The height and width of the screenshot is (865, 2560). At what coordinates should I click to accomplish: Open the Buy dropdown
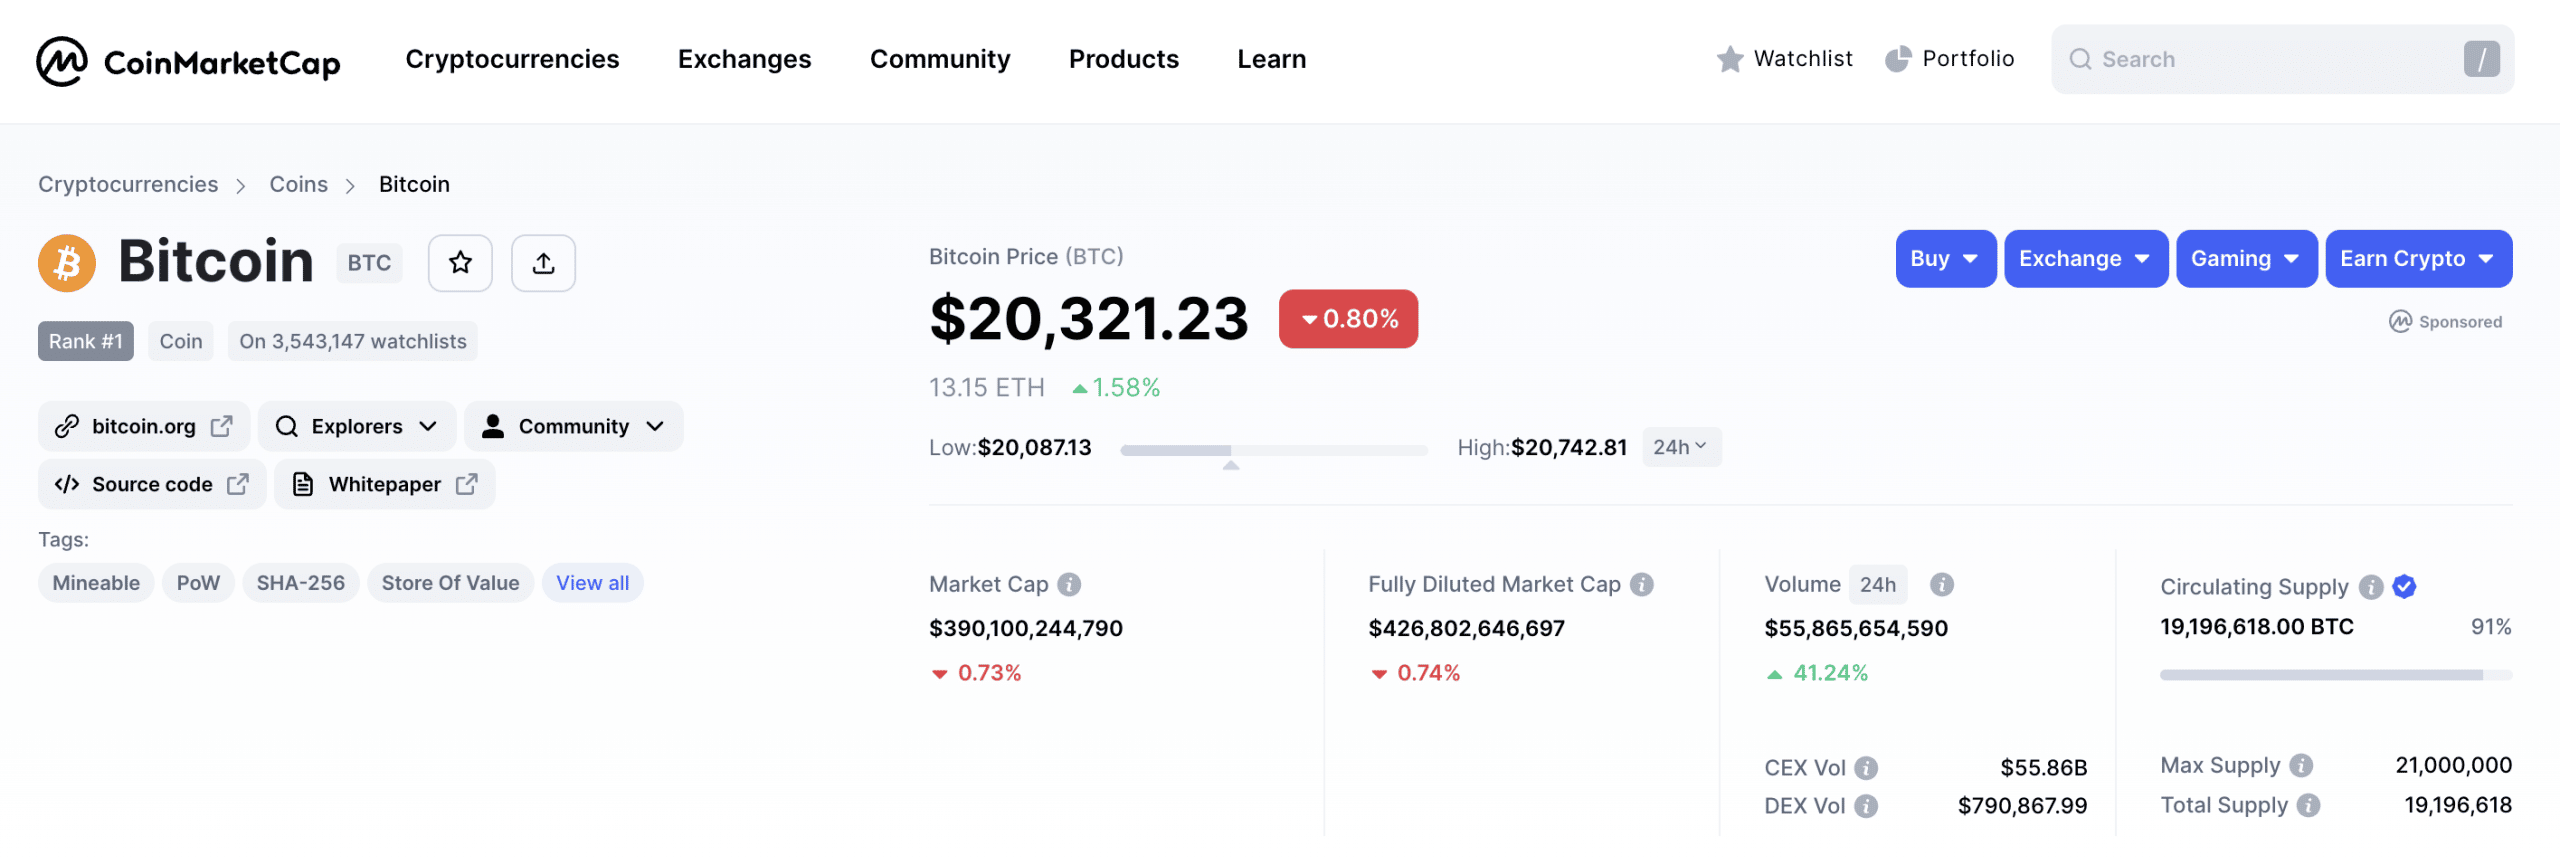point(1945,259)
